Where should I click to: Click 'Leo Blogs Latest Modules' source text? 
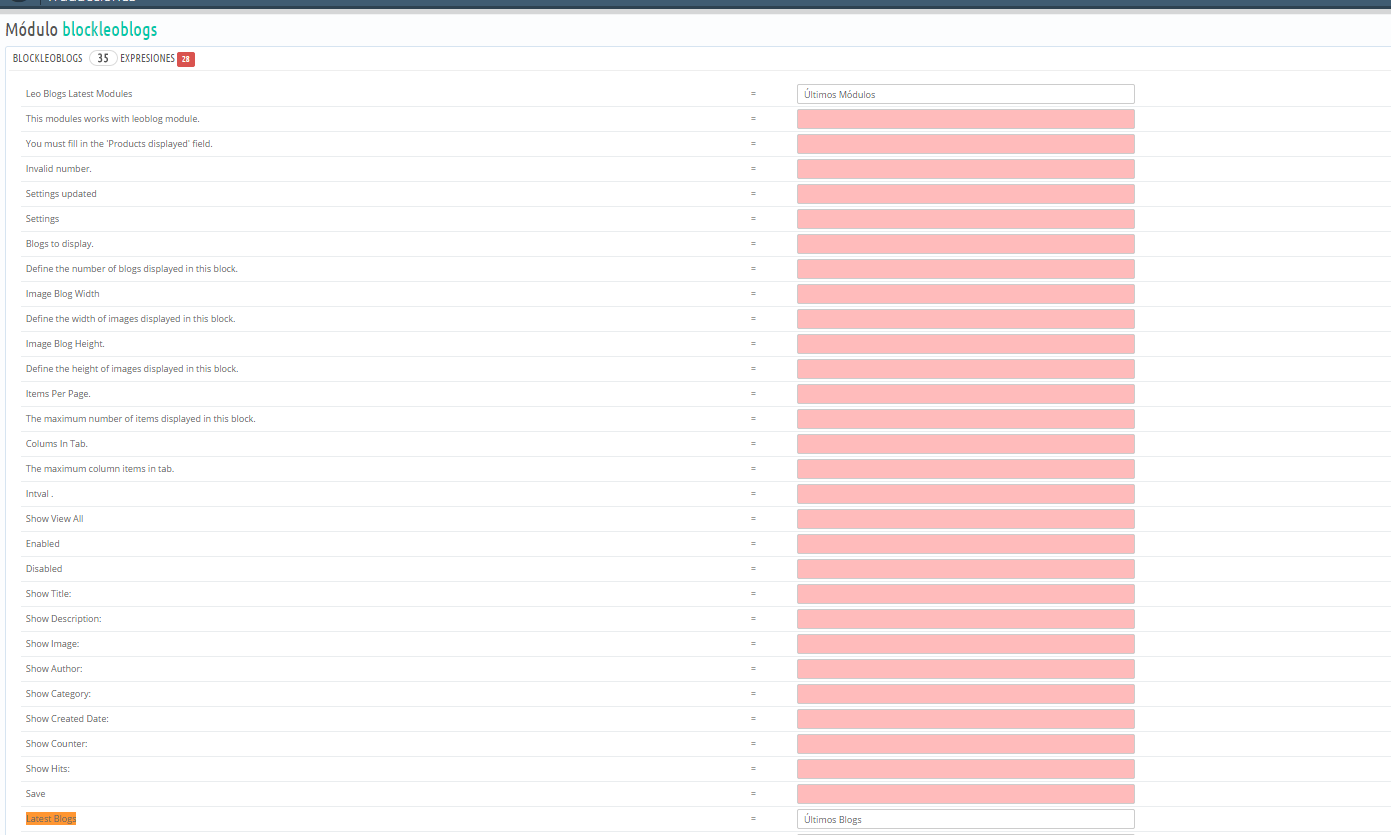click(79, 94)
